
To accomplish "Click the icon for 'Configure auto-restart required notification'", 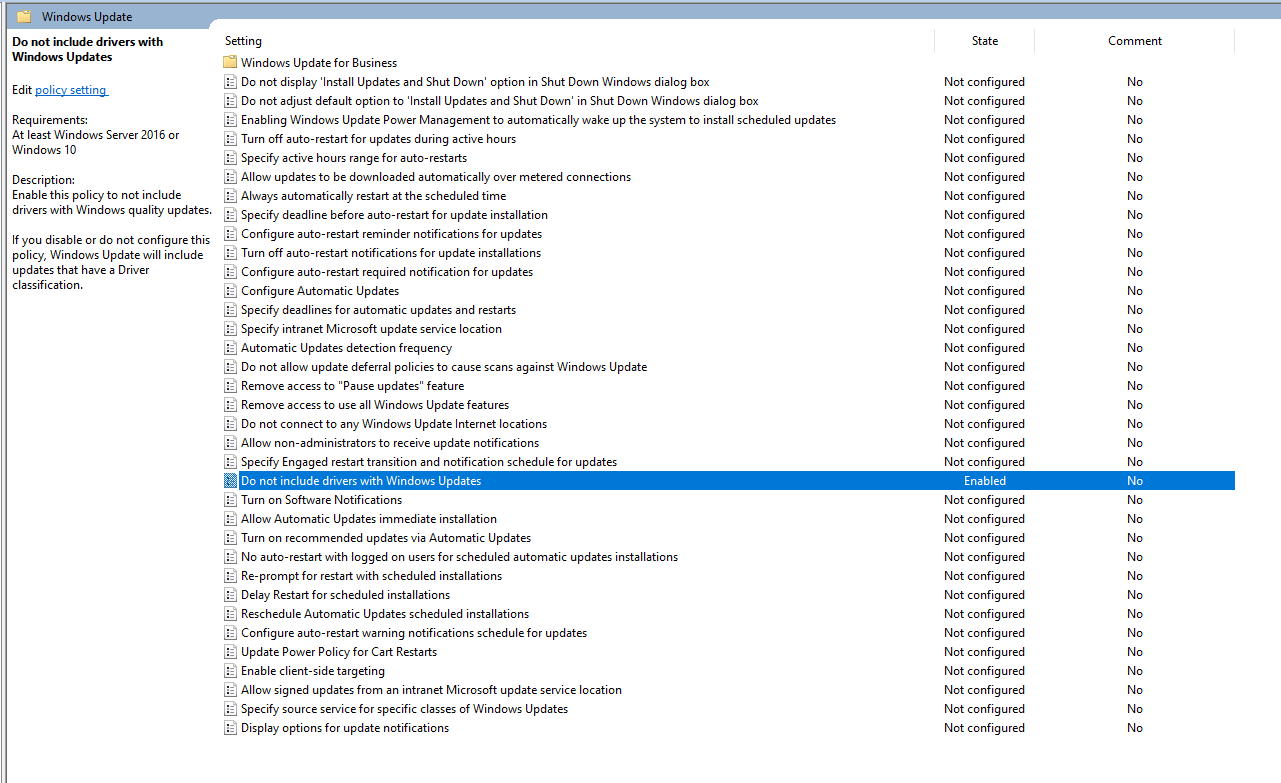I will [x=230, y=272].
